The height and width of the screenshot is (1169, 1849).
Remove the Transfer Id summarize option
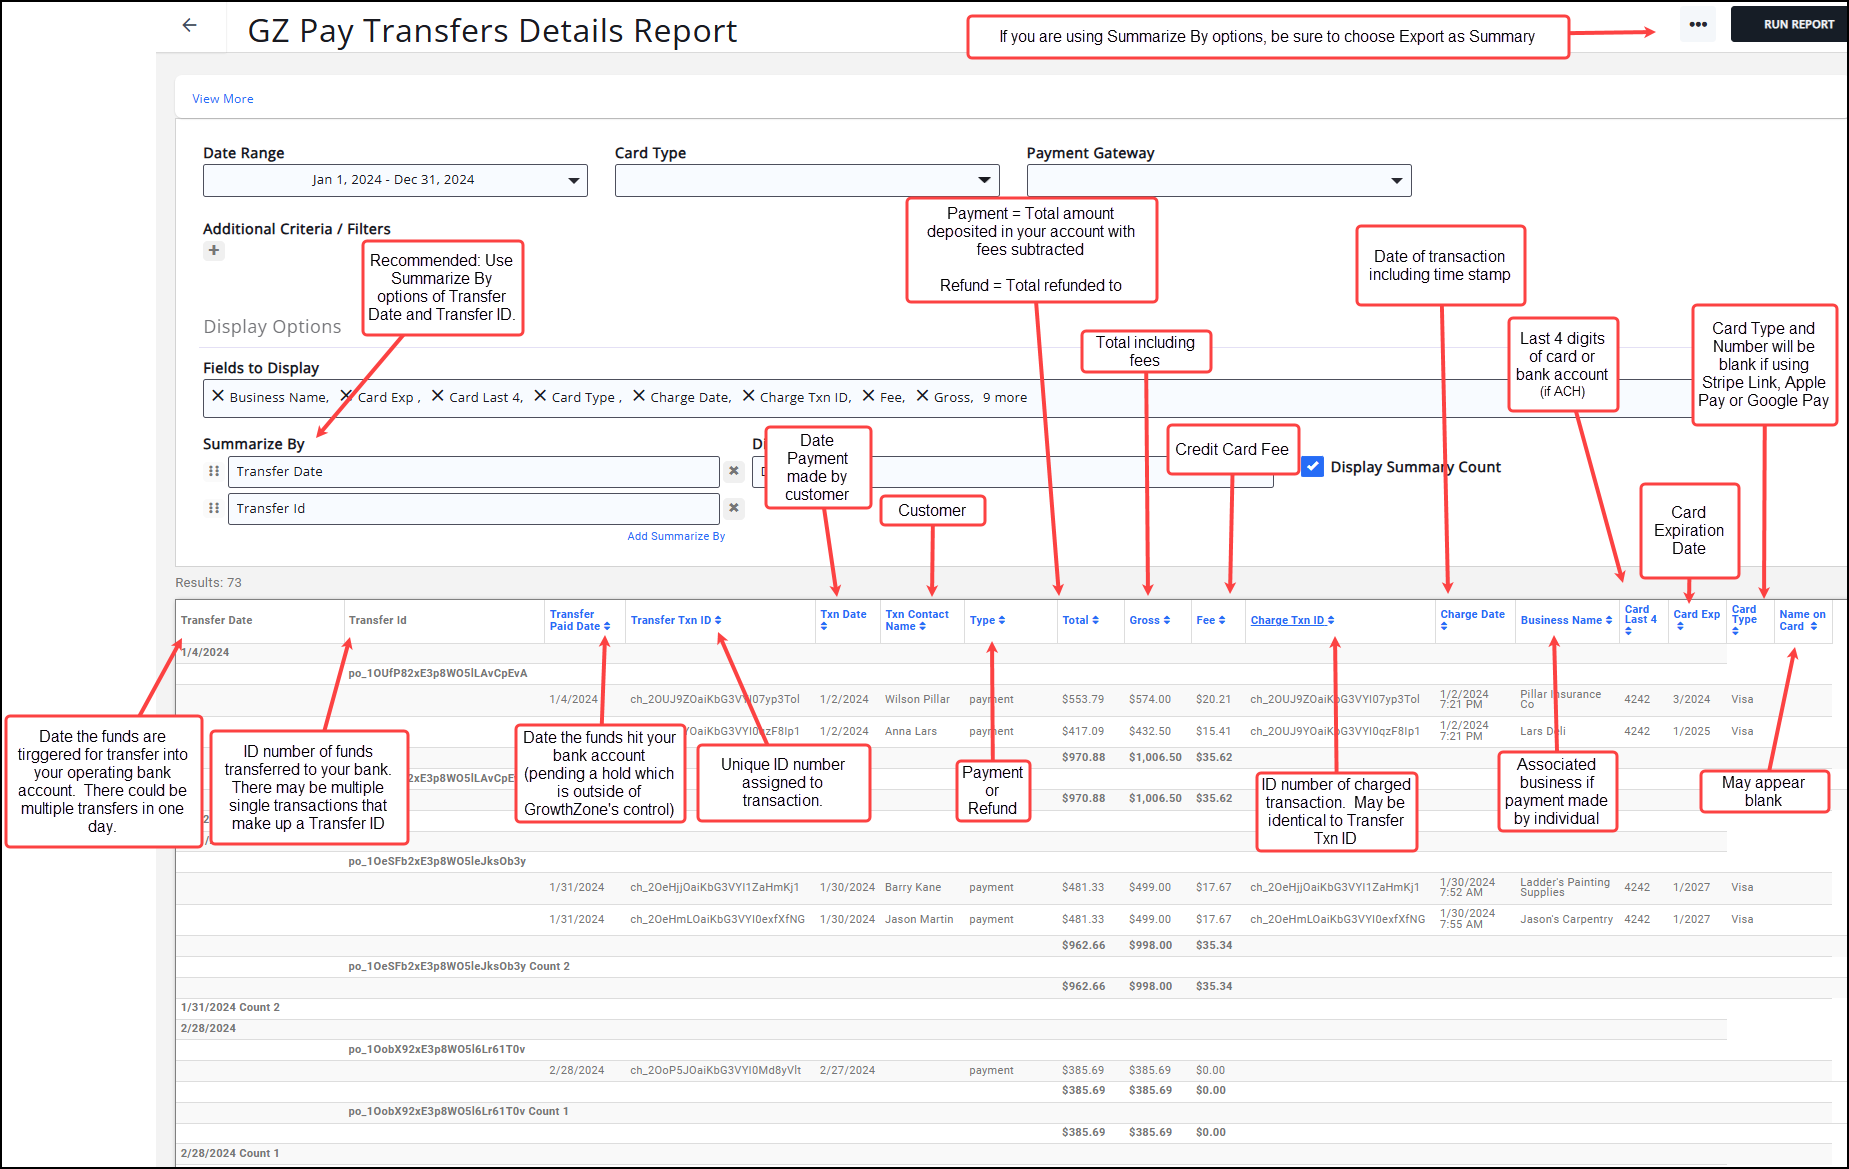point(734,508)
